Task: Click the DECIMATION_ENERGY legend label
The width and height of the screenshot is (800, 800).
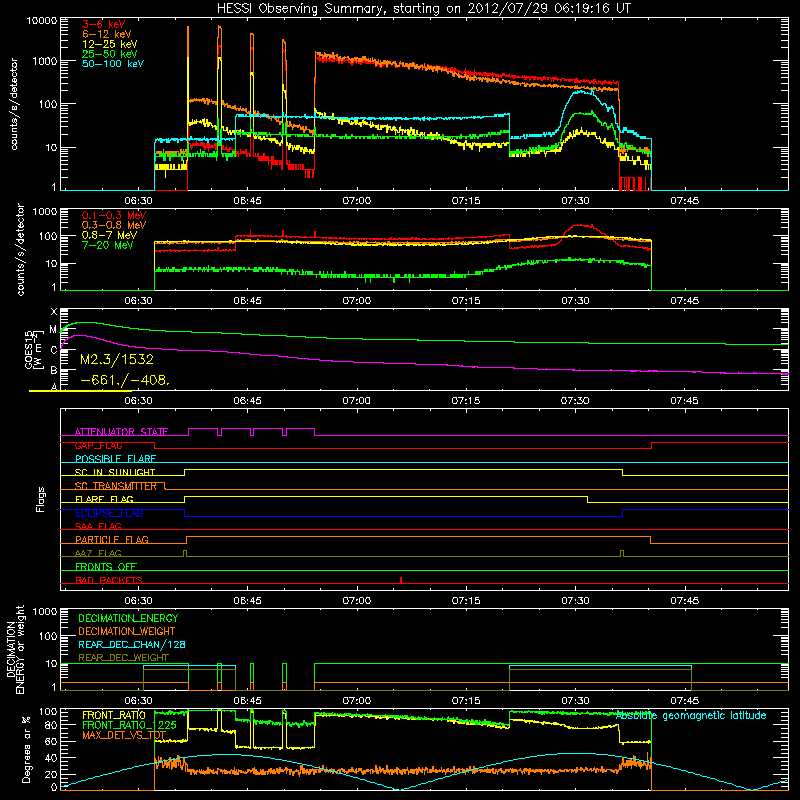Action: pyautogui.click(x=128, y=618)
